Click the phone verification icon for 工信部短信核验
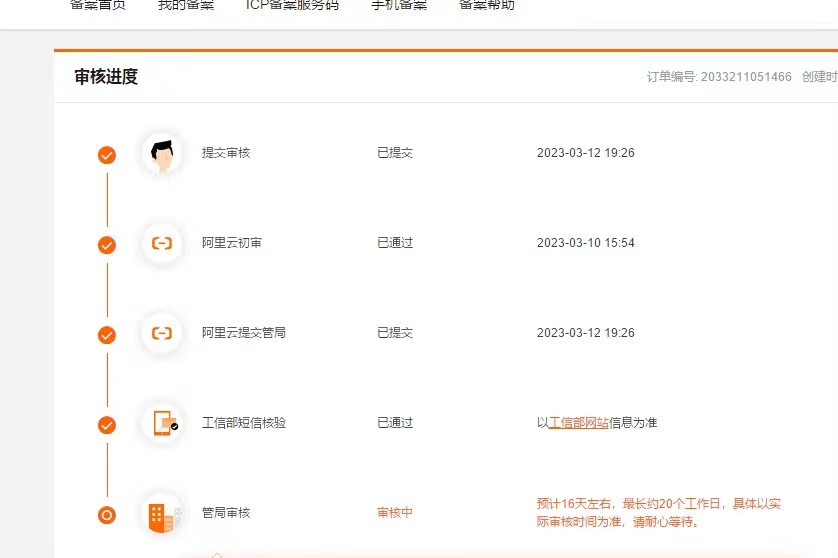Screen dimensions: 838x558 (164, 423)
